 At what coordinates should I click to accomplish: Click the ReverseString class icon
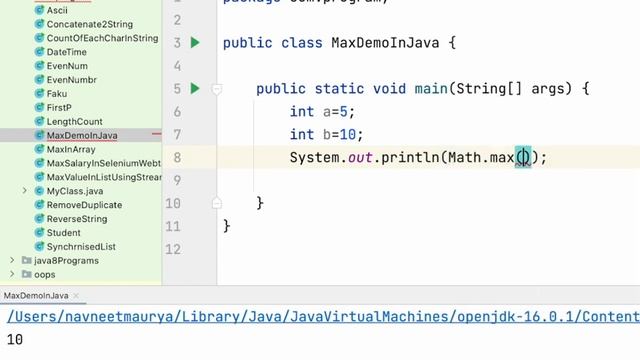(x=39, y=218)
